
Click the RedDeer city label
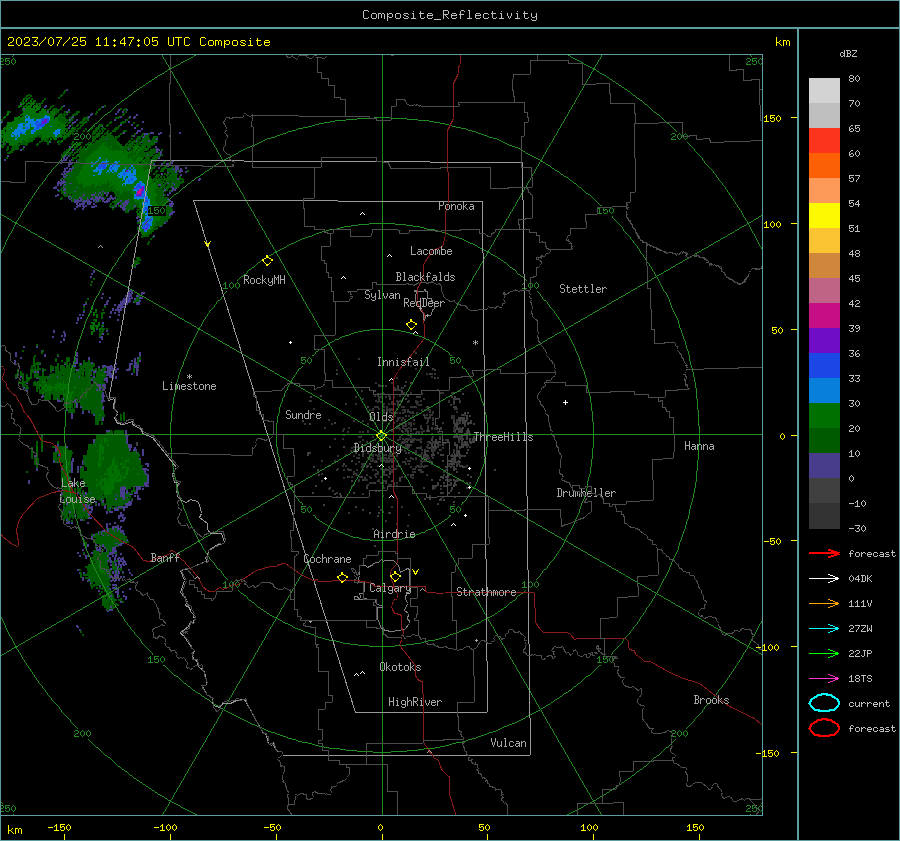pos(424,303)
